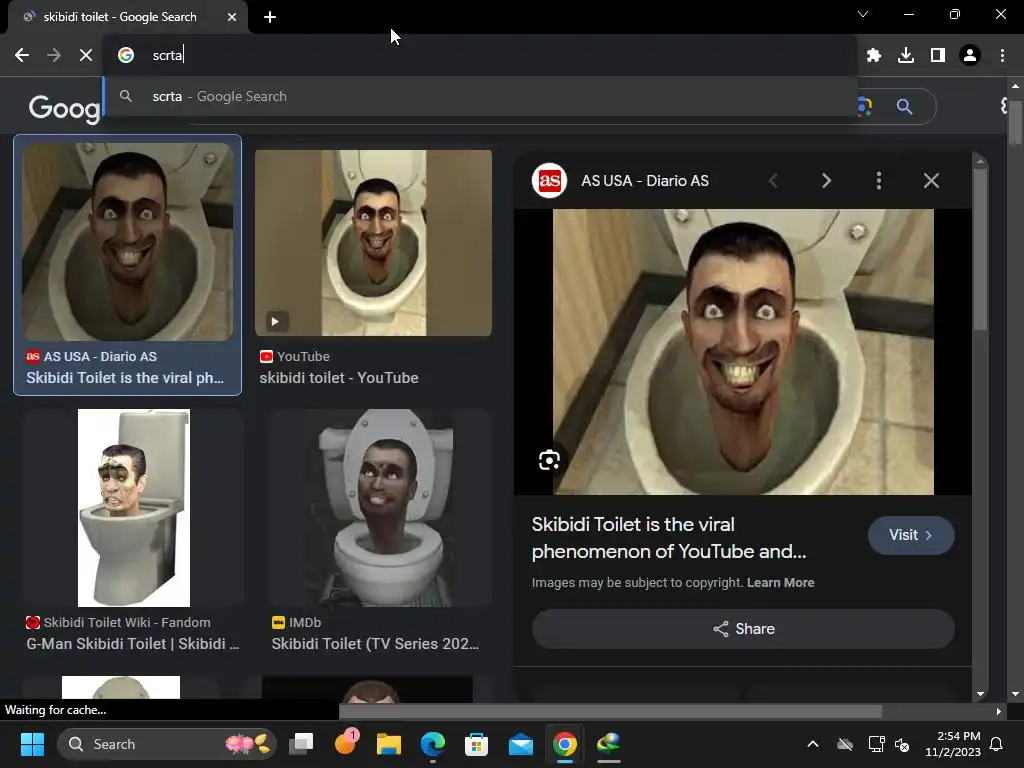Open tab search dropdown chevron
The height and width of the screenshot is (768, 1024).
(863, 14)
